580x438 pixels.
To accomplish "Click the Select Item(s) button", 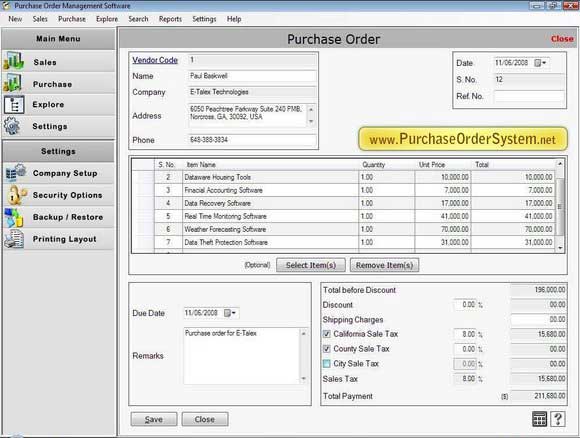I will point(311,265).
